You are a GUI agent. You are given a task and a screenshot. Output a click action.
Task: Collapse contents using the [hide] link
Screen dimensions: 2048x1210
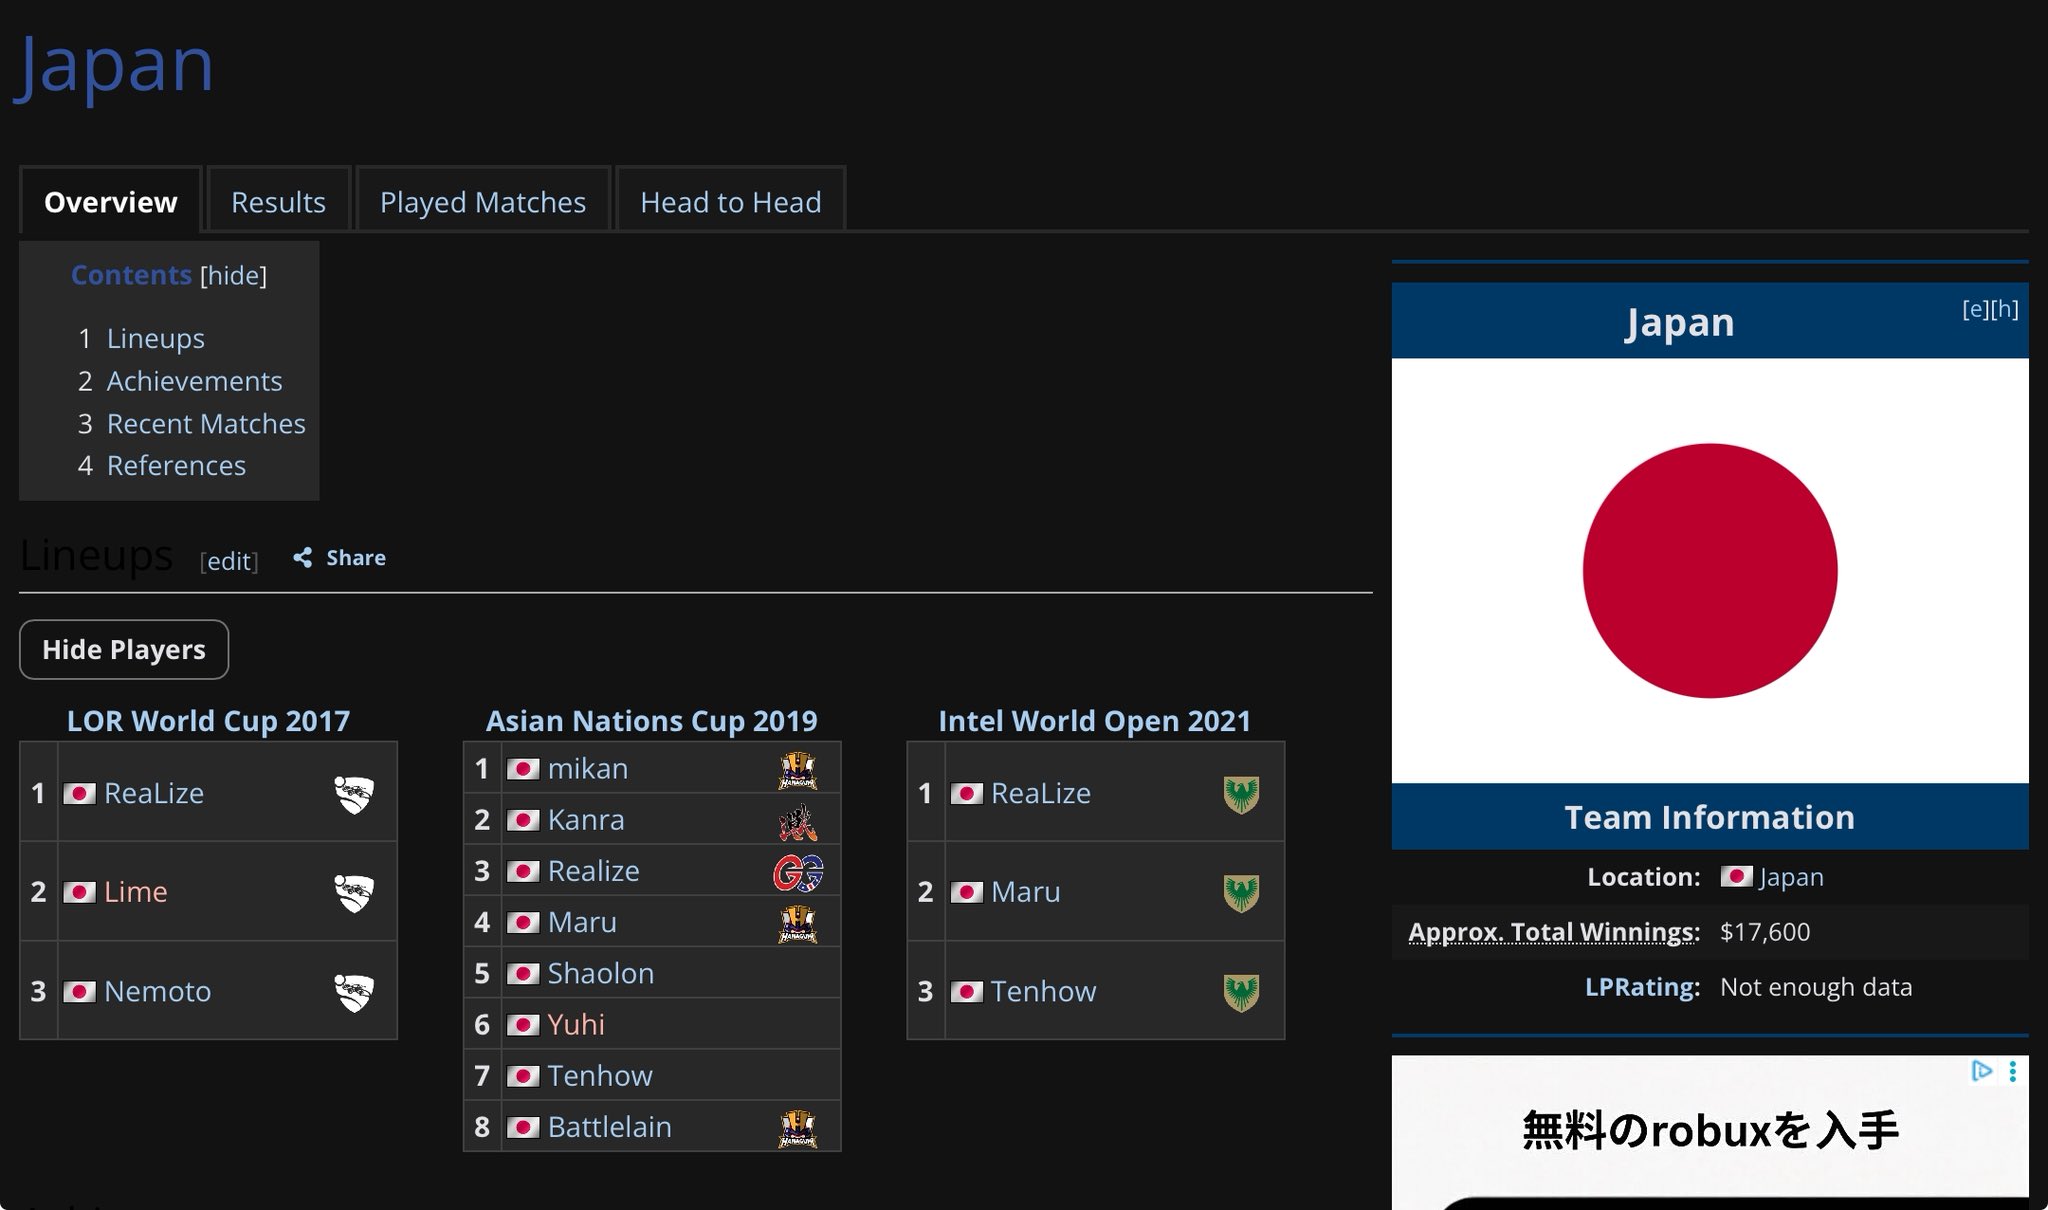[233, 276]
